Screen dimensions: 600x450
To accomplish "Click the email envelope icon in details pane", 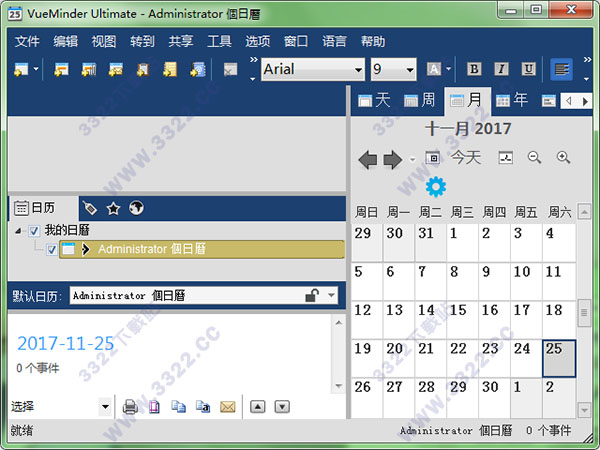I will point(227,407).
